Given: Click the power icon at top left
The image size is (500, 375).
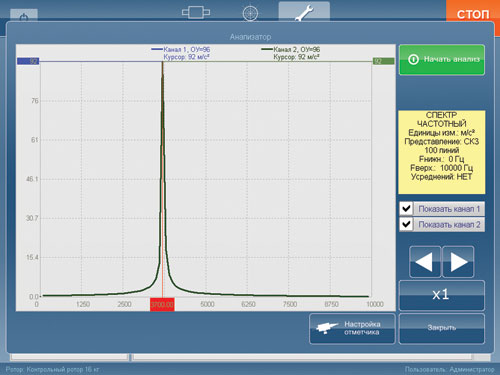Looking at the screenshot, I should click(x=24, y=16).
